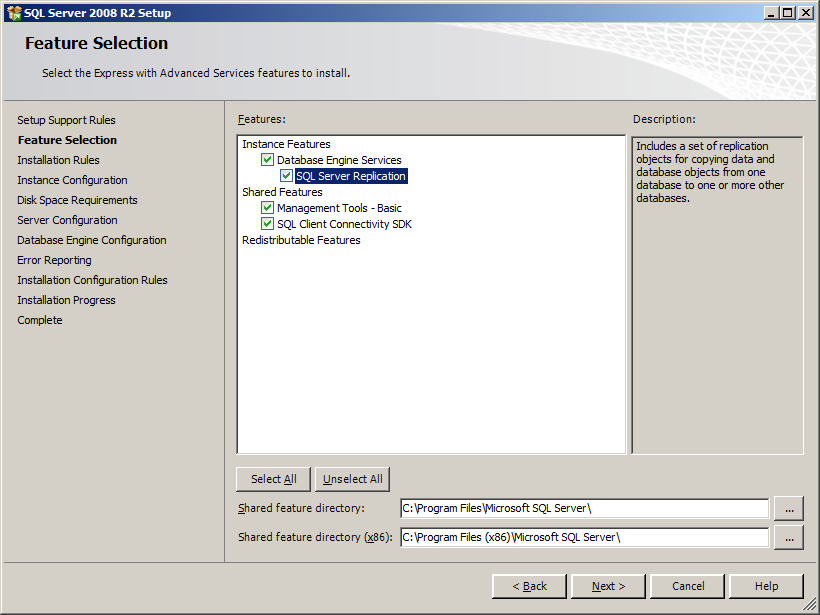Browse for the shared feature directory
This screenshot has width=820, height=615.
click(789, 508)
